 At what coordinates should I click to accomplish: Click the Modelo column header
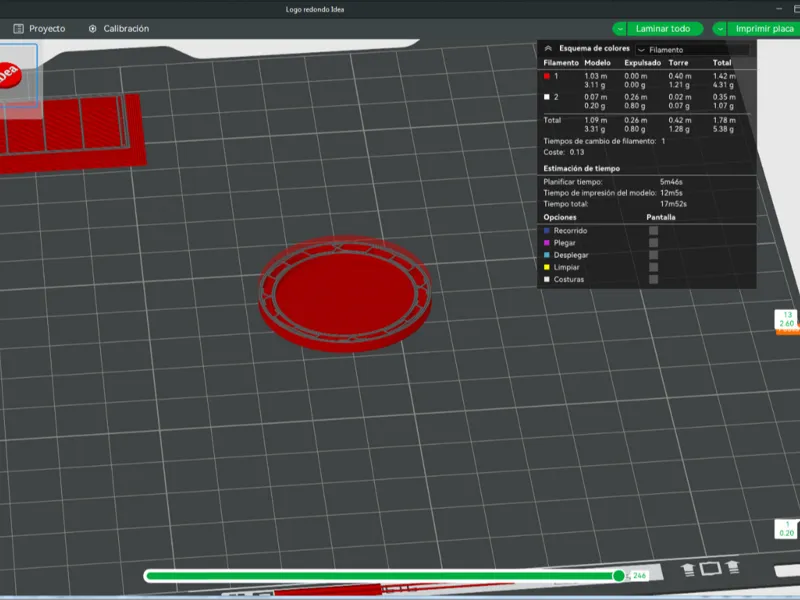click(597, 63)
